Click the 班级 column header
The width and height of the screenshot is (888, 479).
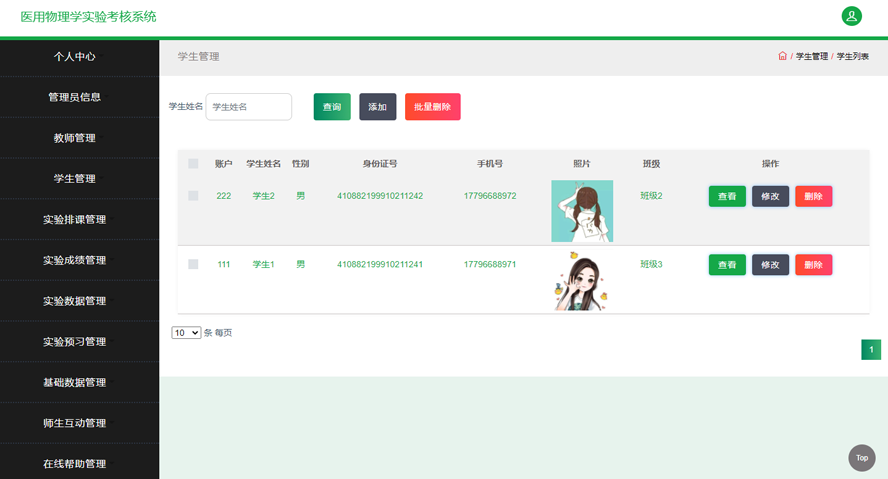click(x=651, y=164)
